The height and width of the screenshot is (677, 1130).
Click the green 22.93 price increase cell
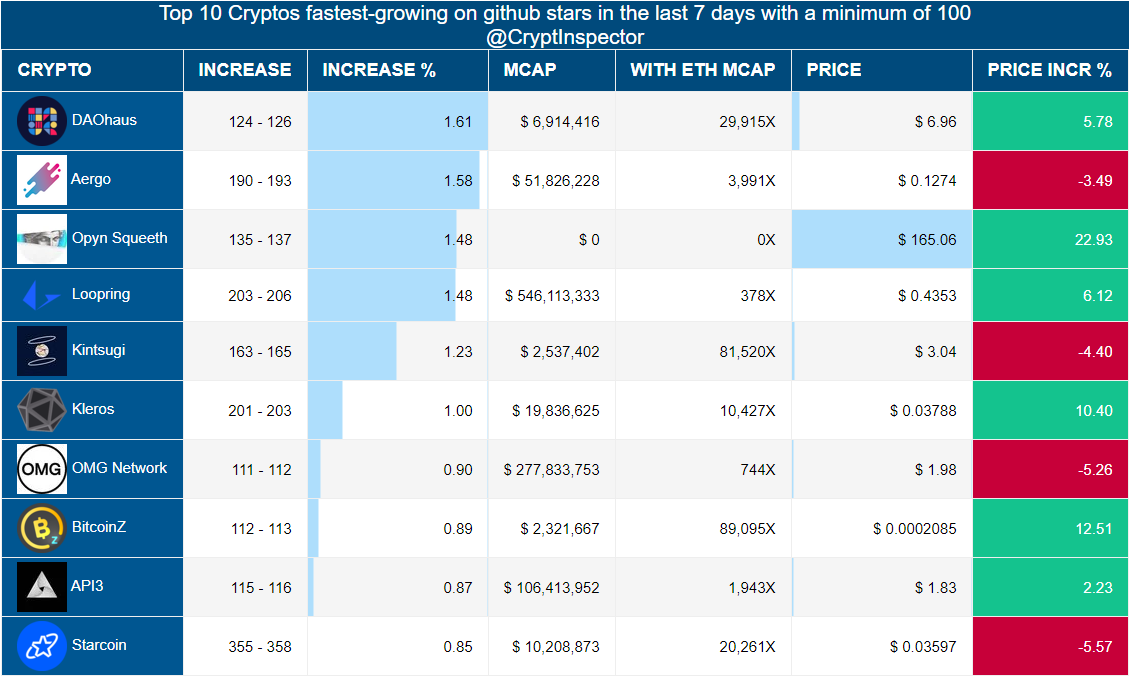coord(1050,239)
